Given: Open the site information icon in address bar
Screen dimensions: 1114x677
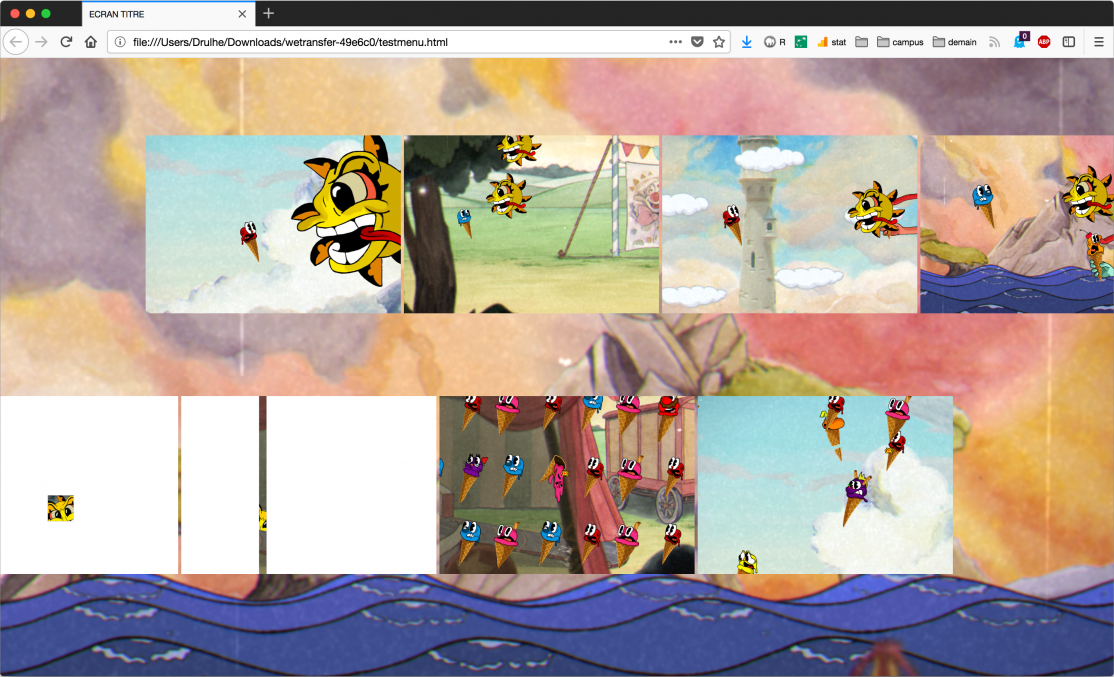Looking at the screenshot, I should pos(120,42).
